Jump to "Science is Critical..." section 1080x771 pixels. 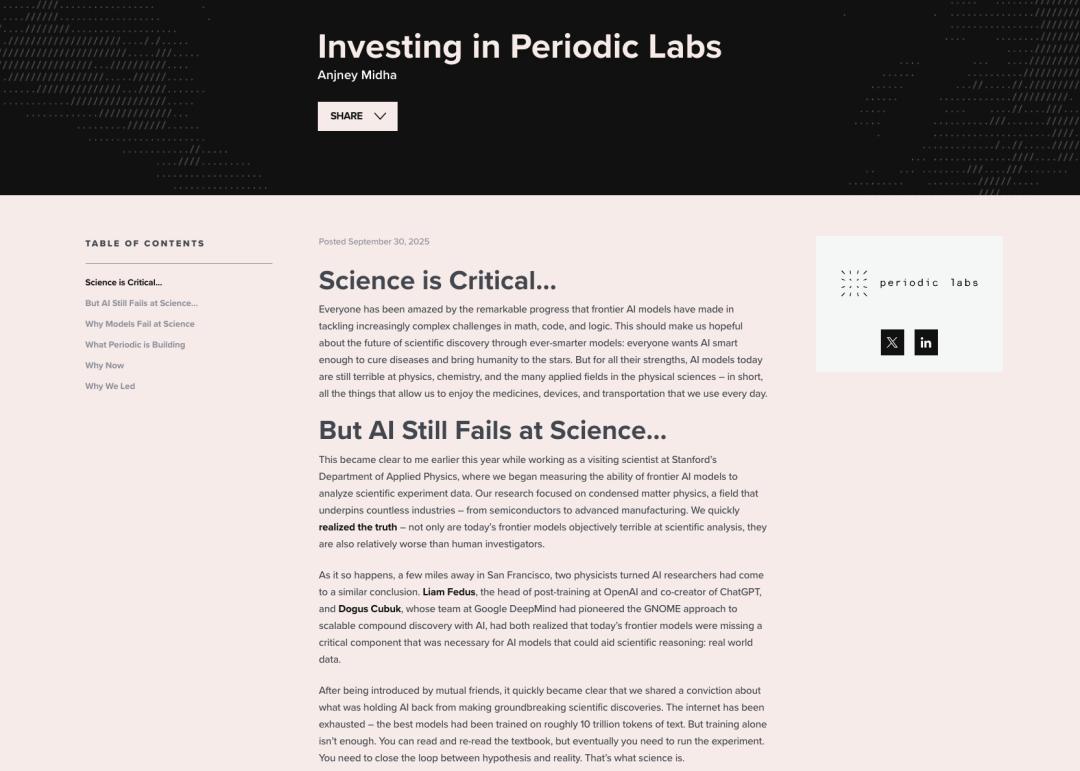tap(123, 283)
